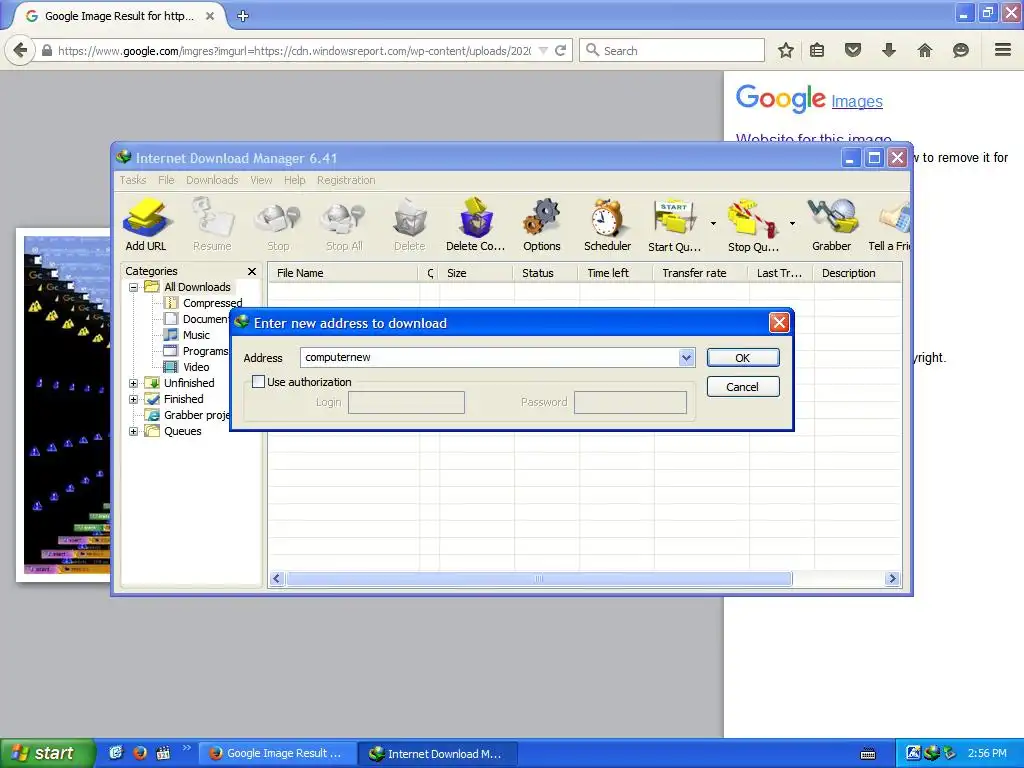Follow the Google Images link
The height and width of the screenshot is (768, 1024).
[857, 101]
